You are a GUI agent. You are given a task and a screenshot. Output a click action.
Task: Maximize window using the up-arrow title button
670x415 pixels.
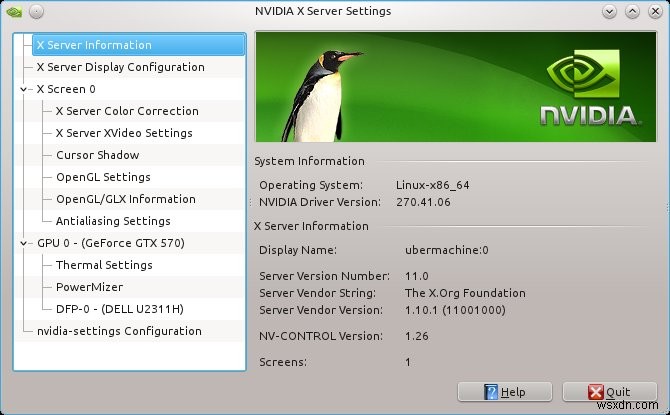632,12
